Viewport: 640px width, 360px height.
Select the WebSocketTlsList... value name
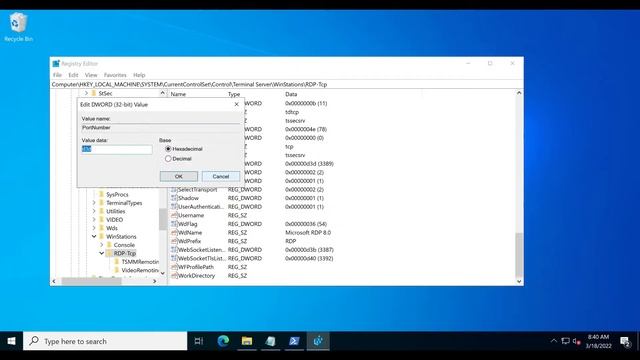[x=202, y=258]
